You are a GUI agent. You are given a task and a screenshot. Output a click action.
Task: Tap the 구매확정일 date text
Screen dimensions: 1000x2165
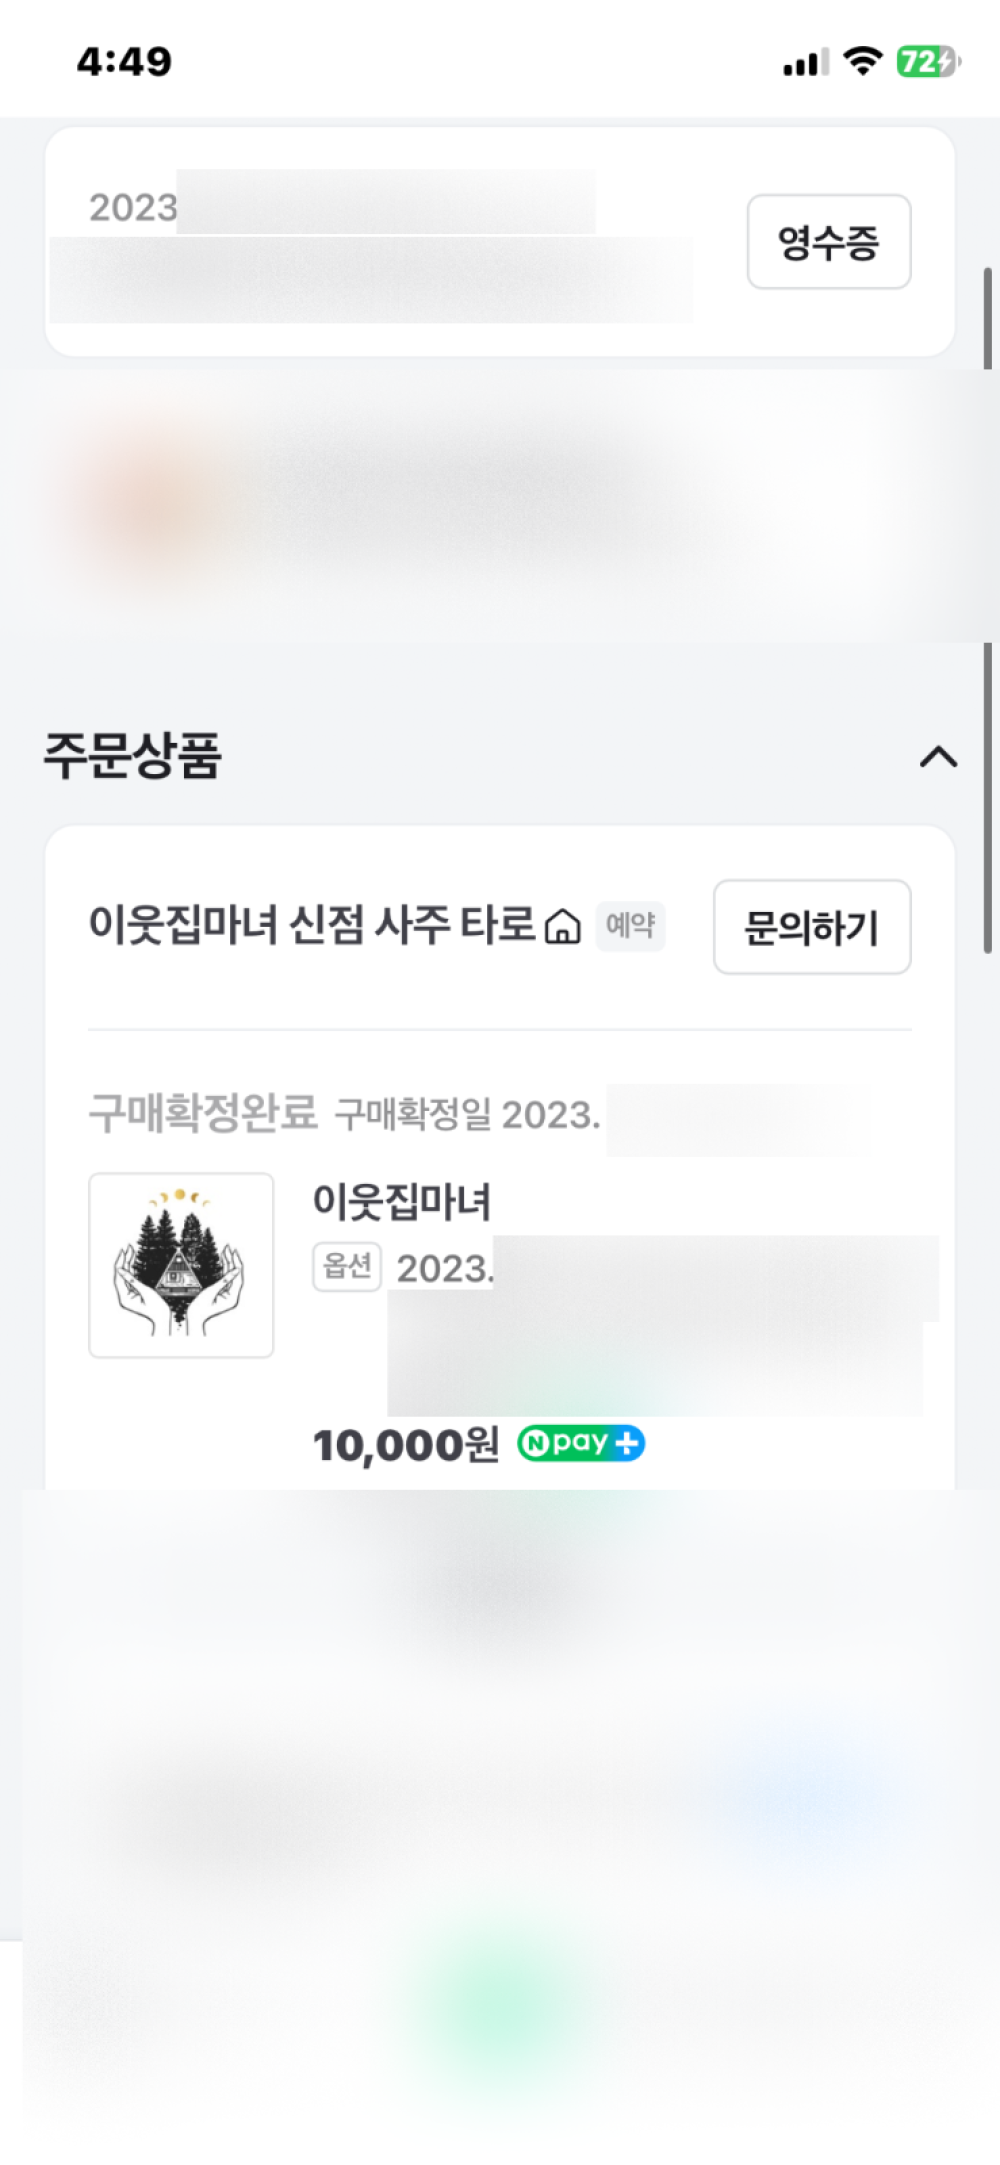coord(467,1114)
